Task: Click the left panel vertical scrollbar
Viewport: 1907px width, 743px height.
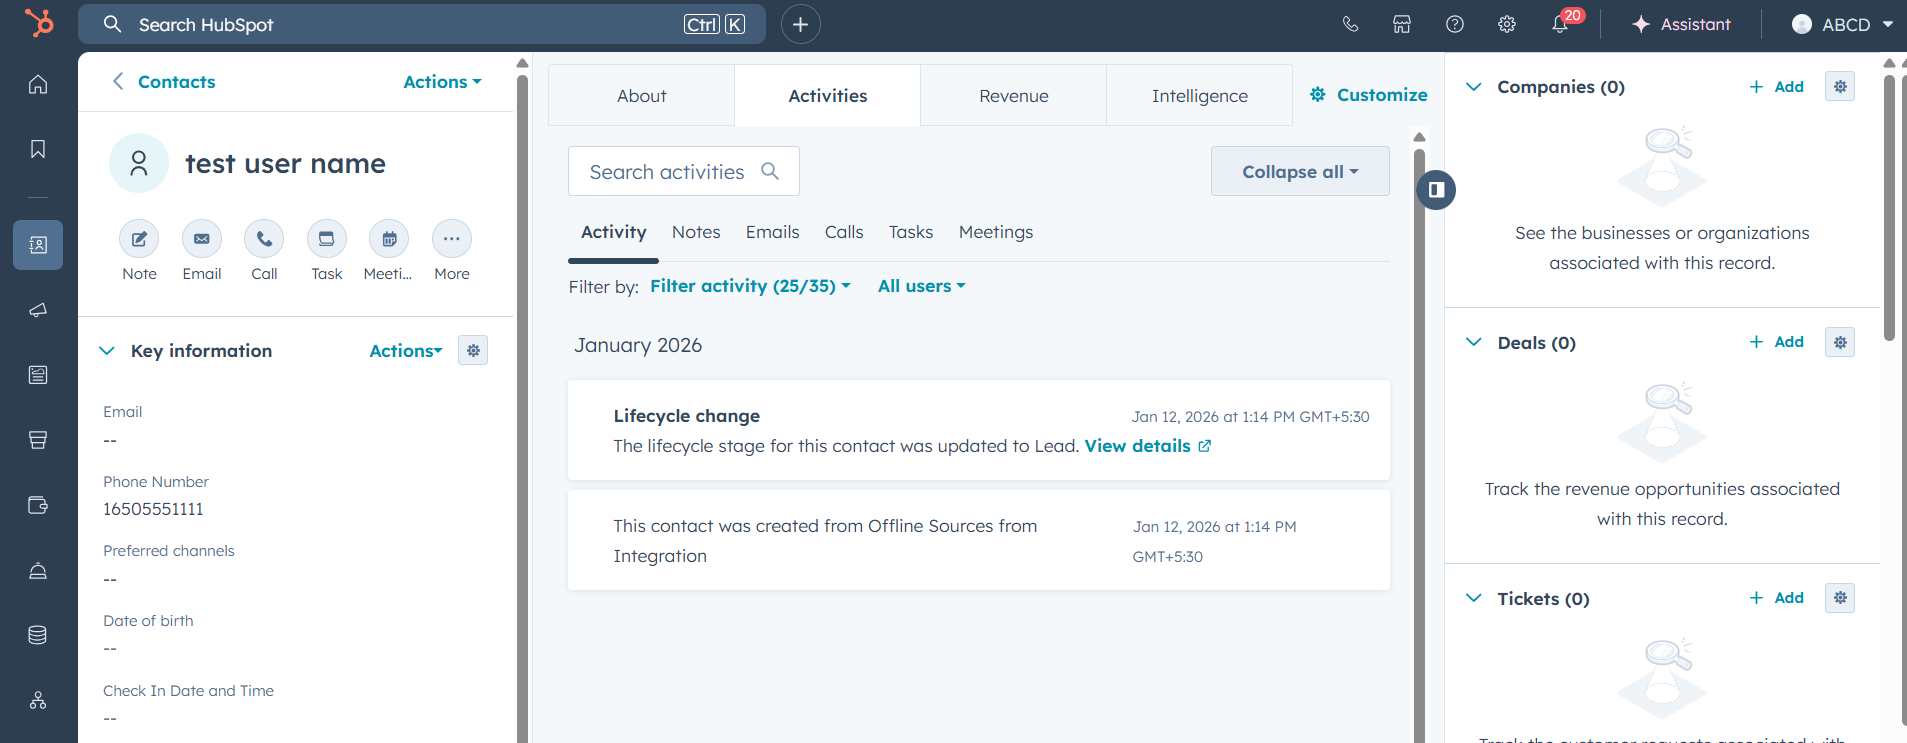Action: [x=522, y=400]
